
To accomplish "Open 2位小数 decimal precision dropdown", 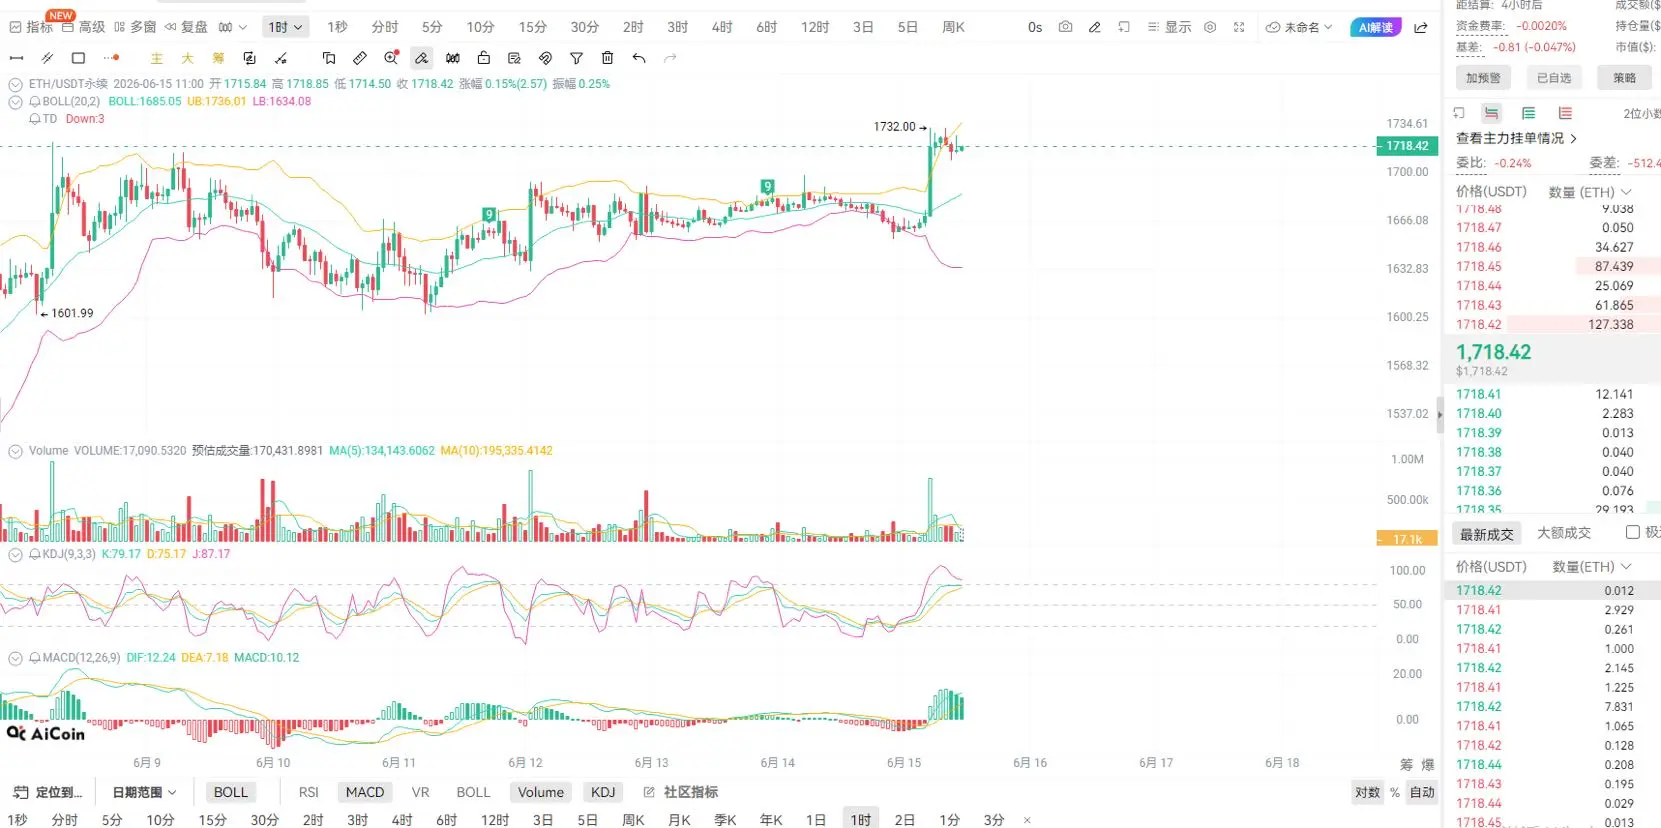I will pyautogui.click(x=1642, y=114).
